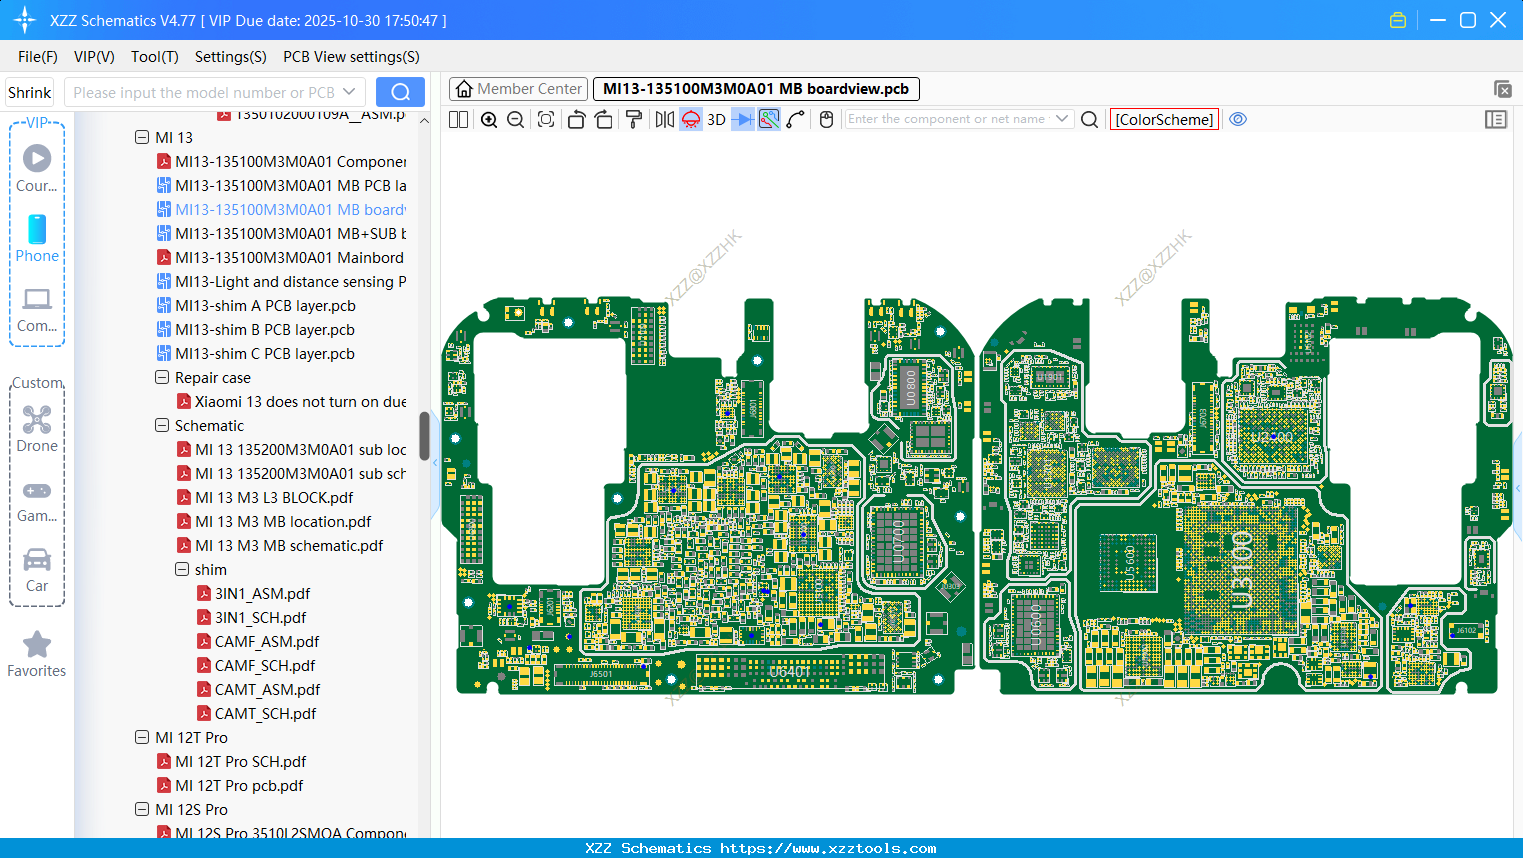Image resolution: width=1523 pixels, height=858 pixels.
Task: Toggle the eye visibility icon next to ColorScheme
Action: pos(1238,119)
